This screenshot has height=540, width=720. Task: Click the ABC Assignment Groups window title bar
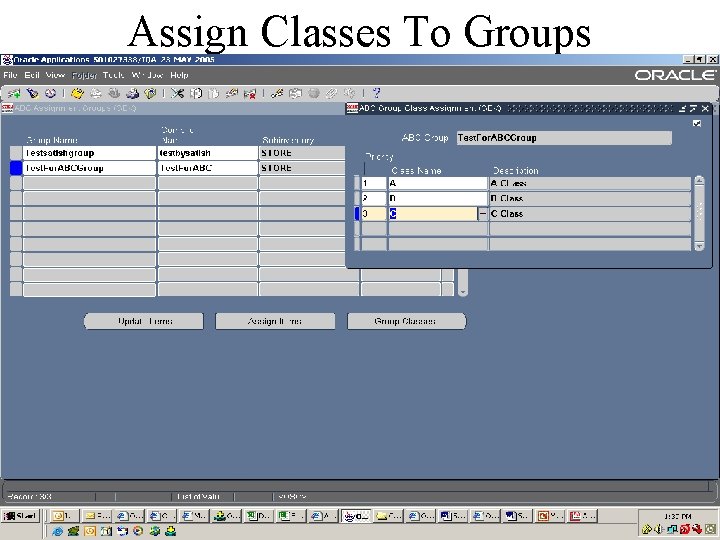173,108
